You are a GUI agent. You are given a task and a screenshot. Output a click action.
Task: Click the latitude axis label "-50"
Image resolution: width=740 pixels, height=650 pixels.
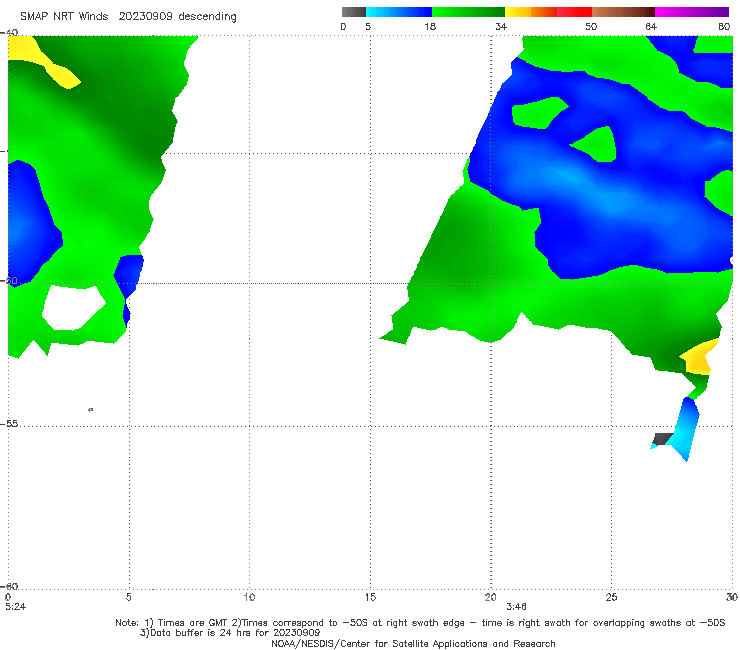(9, 281)
